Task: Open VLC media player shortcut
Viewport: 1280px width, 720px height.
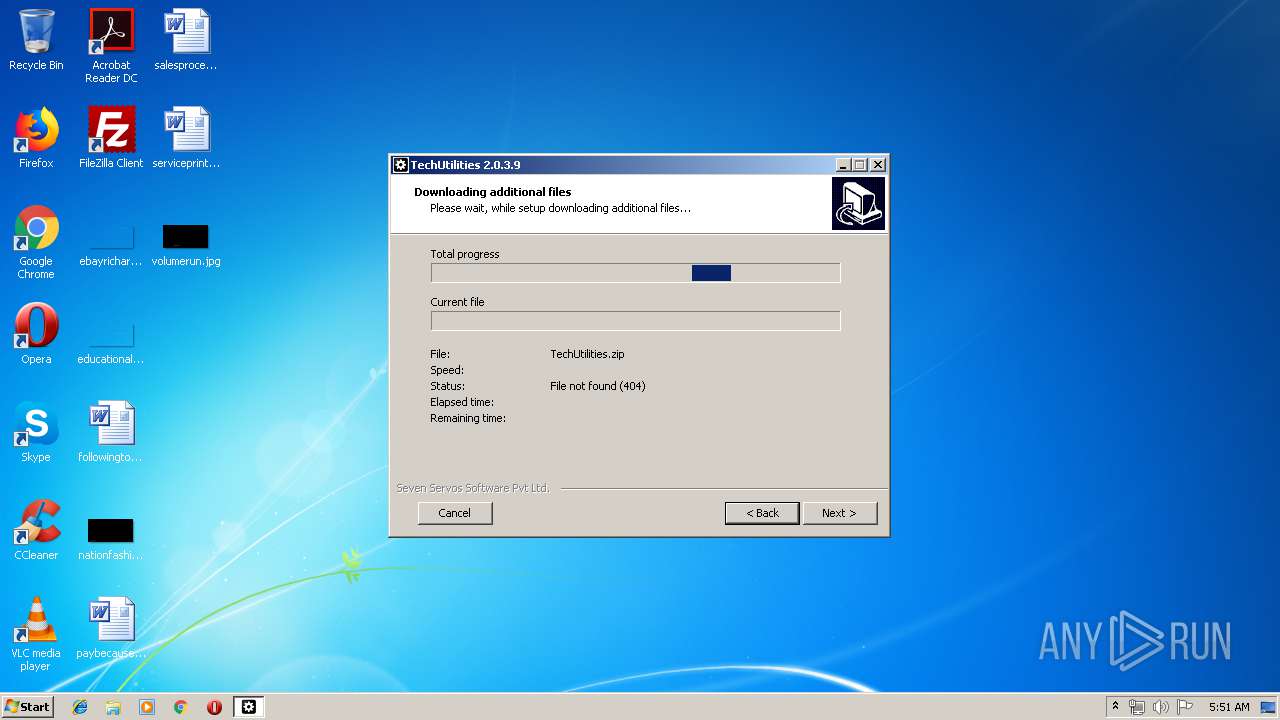Action: [x=36, y=634]
